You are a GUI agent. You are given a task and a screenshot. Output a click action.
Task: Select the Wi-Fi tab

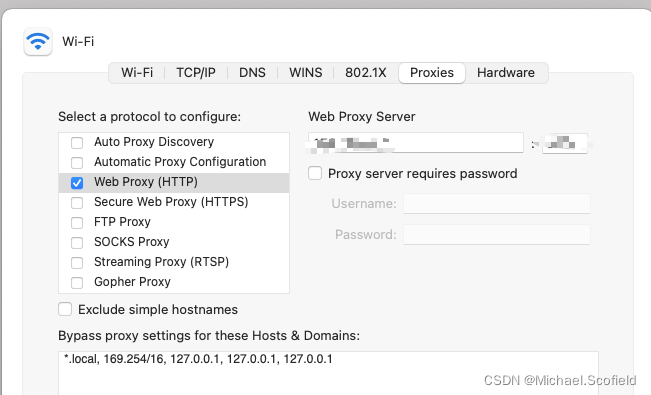[x=137, y=73]
